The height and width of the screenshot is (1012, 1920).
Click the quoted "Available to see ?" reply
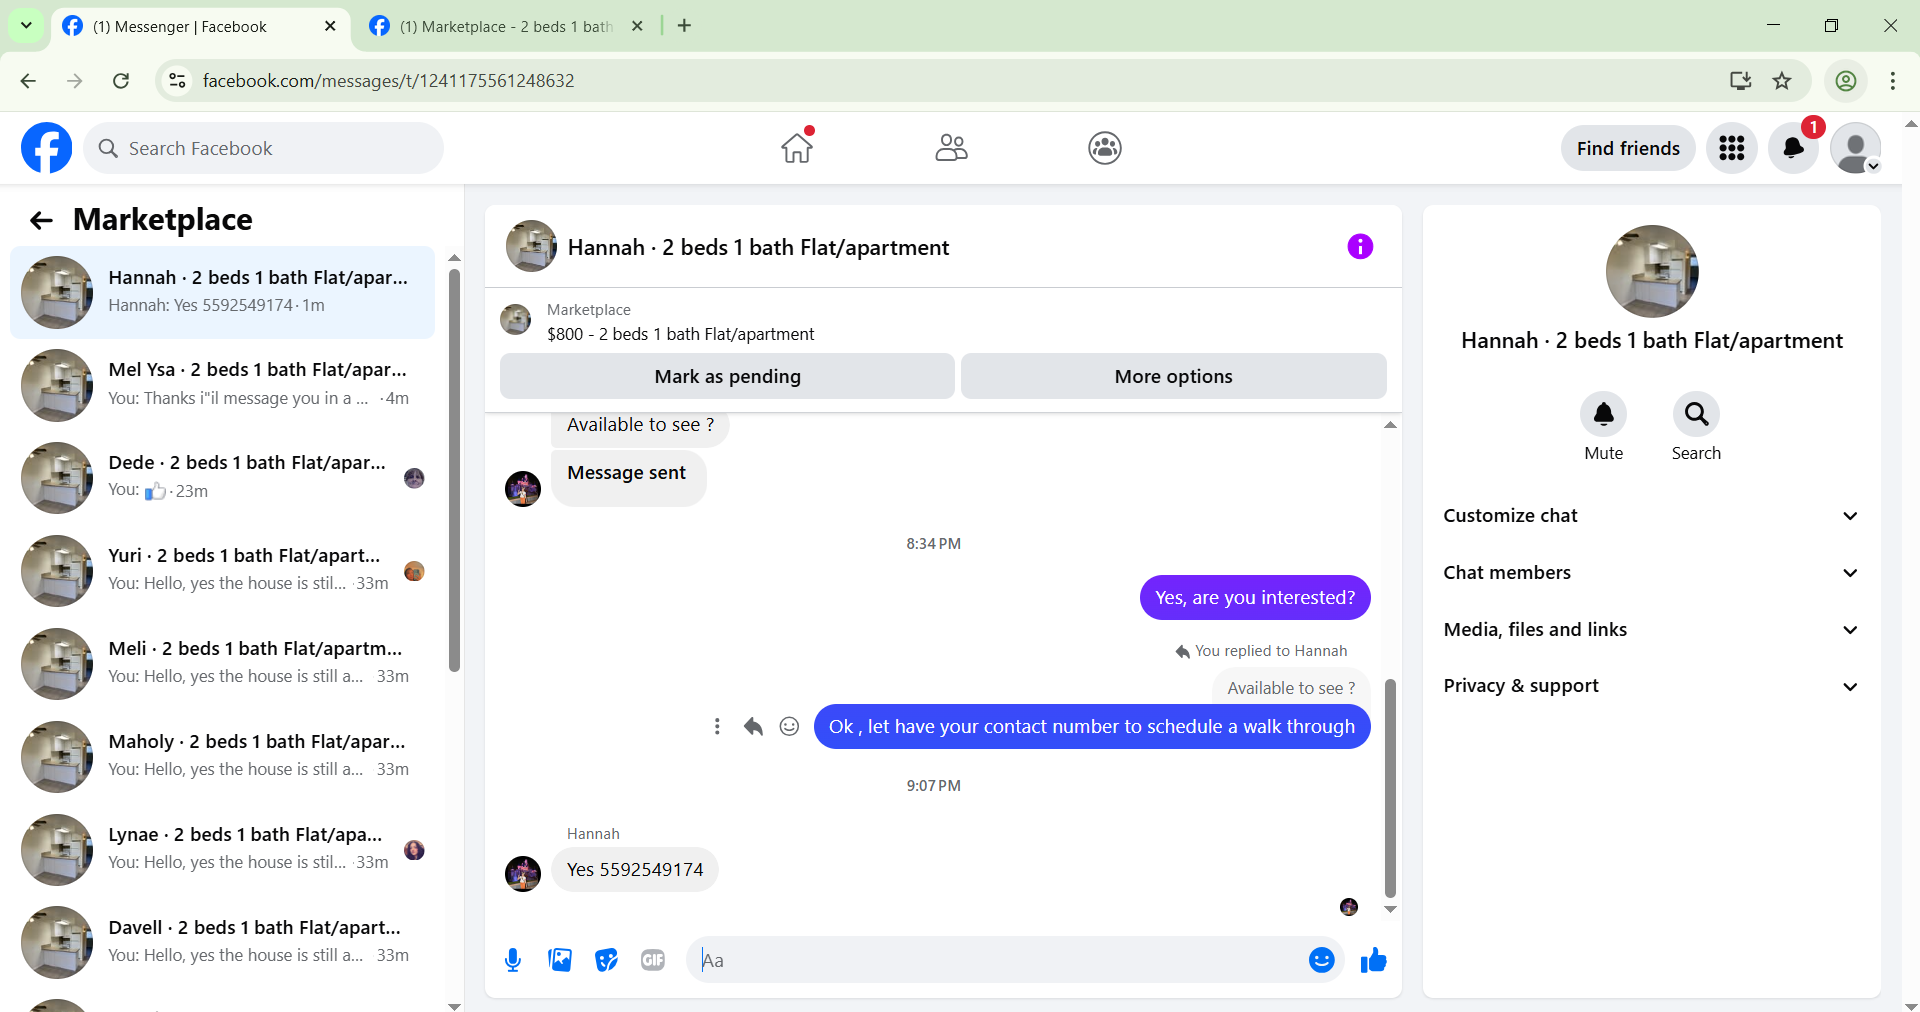pos(1291,688)
